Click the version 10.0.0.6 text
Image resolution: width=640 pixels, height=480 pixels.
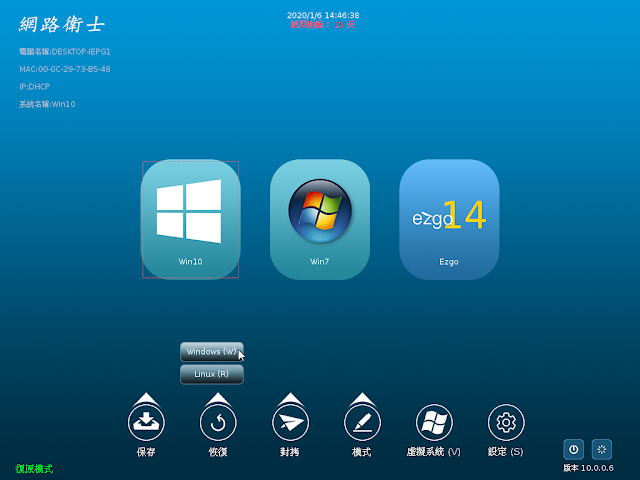pyautogui.click(x=588, y=468)
